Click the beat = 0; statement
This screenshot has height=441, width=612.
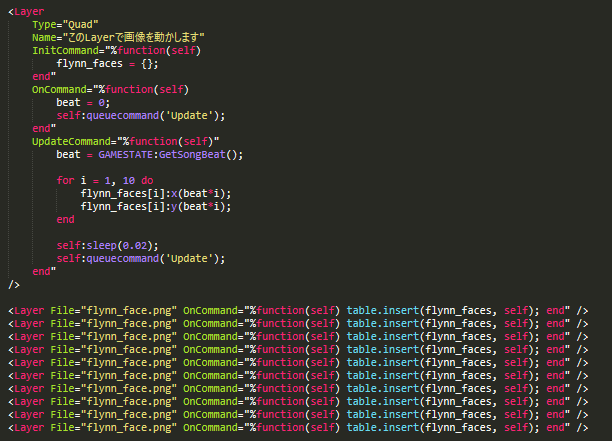(x=83, y=103)
